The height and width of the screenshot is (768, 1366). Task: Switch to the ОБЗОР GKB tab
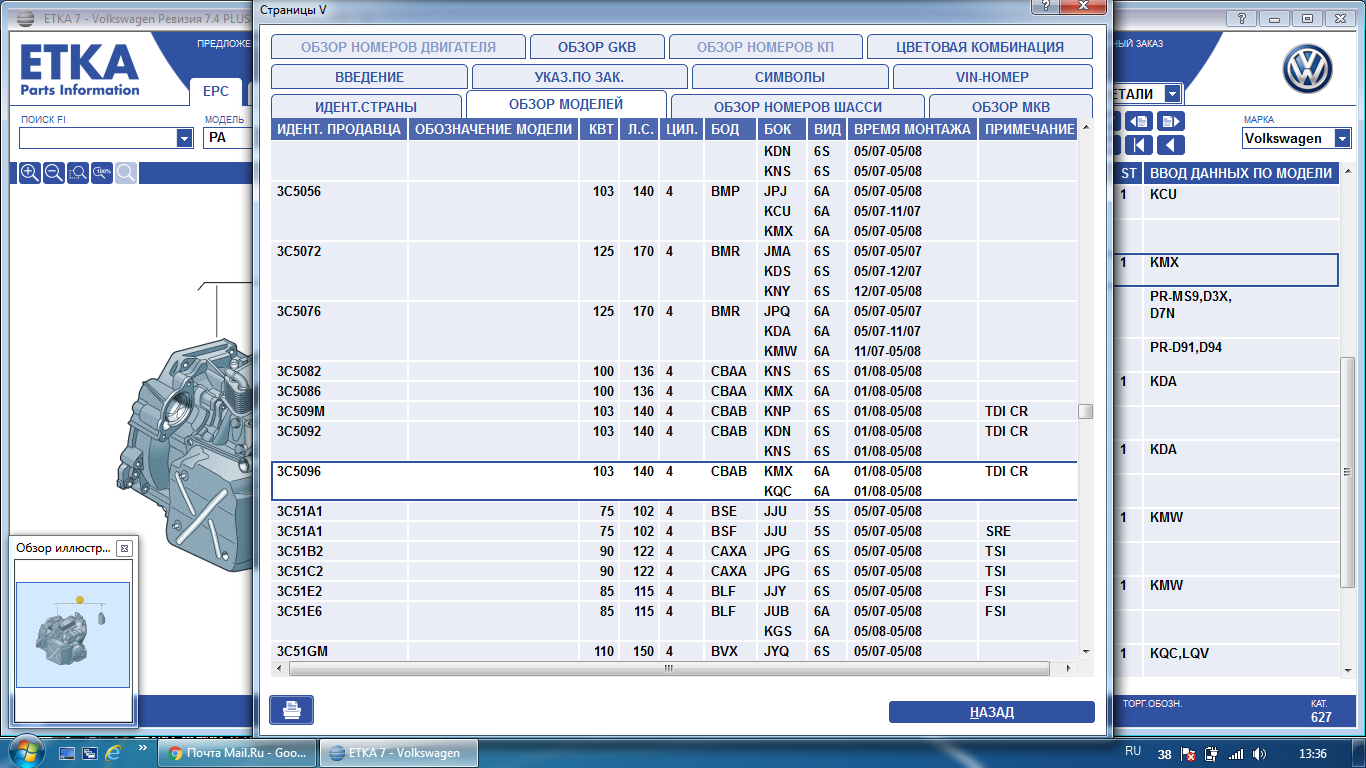[596, 47]
